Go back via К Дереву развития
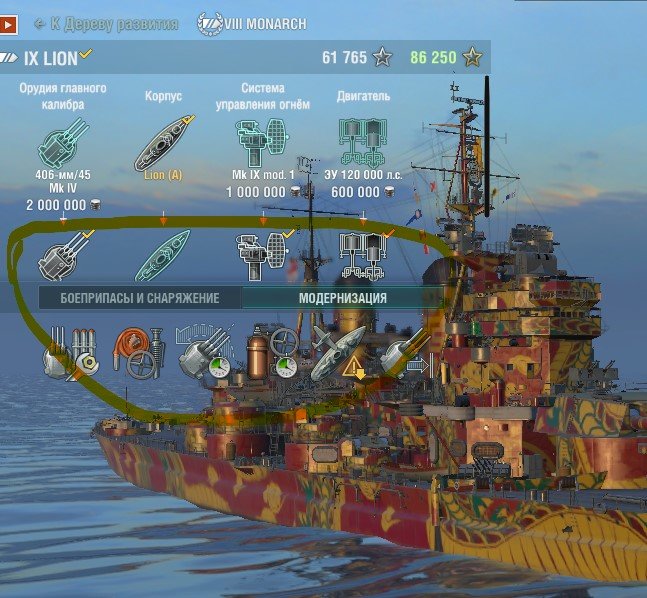Screen dimensions: 647x598 (106, 24)
